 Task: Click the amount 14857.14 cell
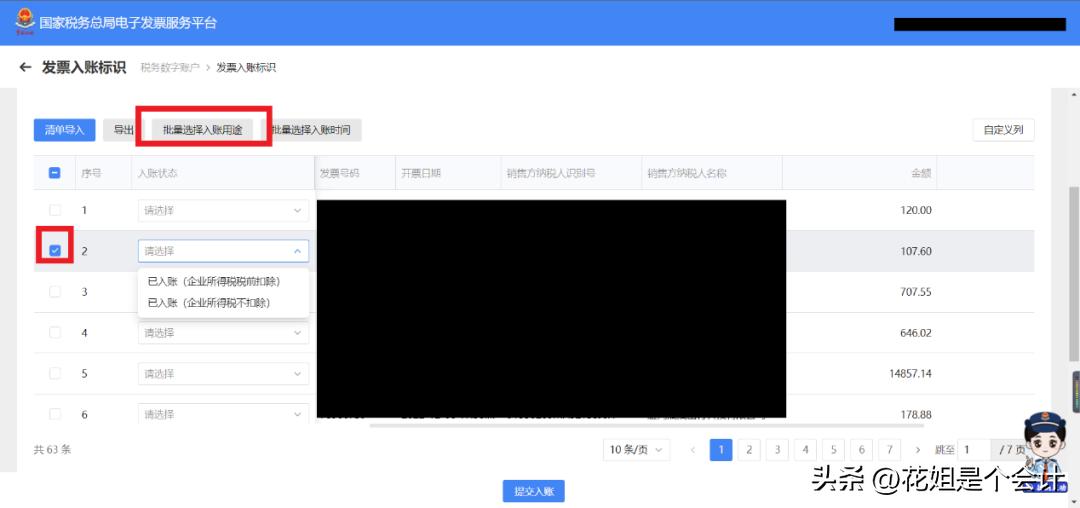(910, 374)
